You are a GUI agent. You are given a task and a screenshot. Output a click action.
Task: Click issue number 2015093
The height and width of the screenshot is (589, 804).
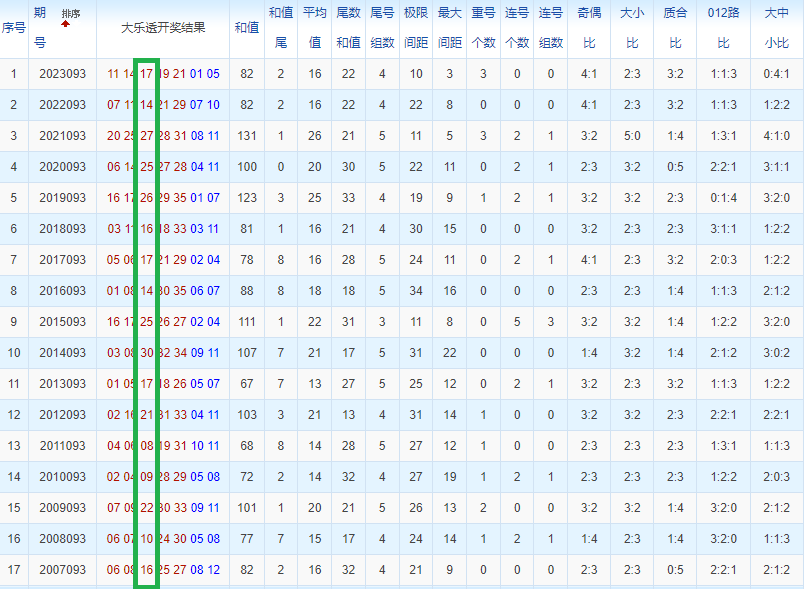click(63, 321)
